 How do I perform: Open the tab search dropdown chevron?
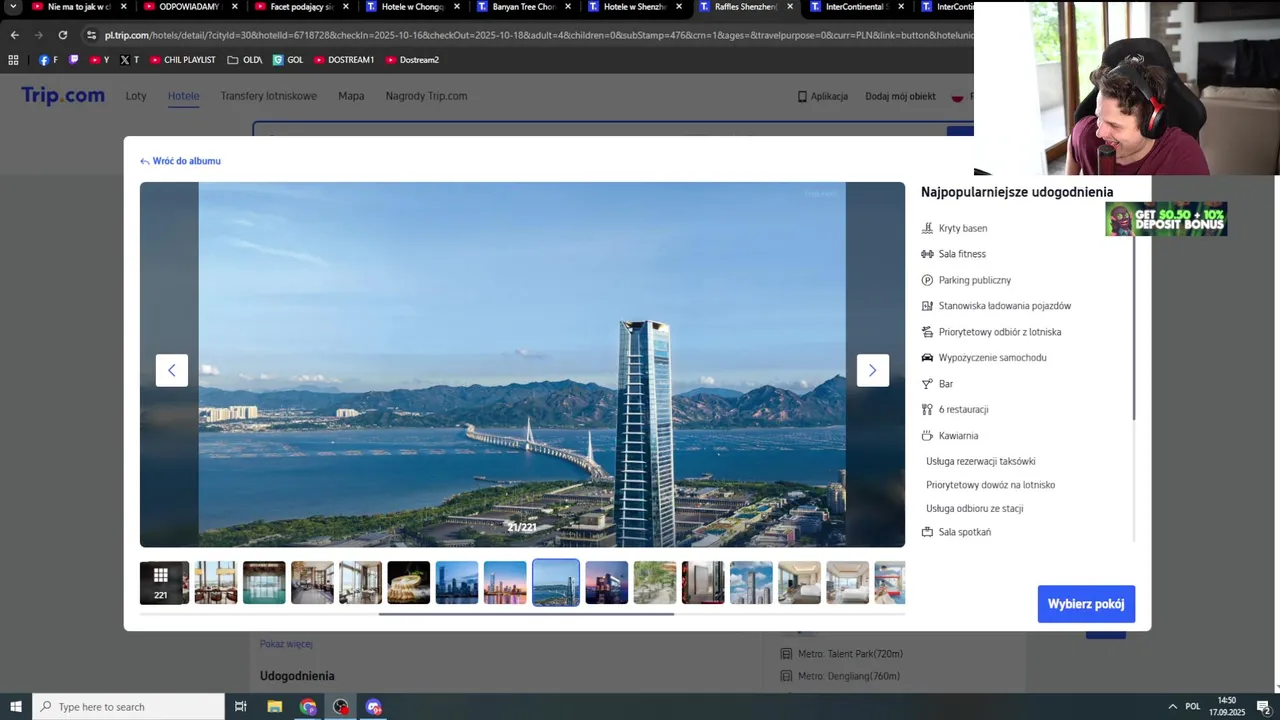[13, 7]
